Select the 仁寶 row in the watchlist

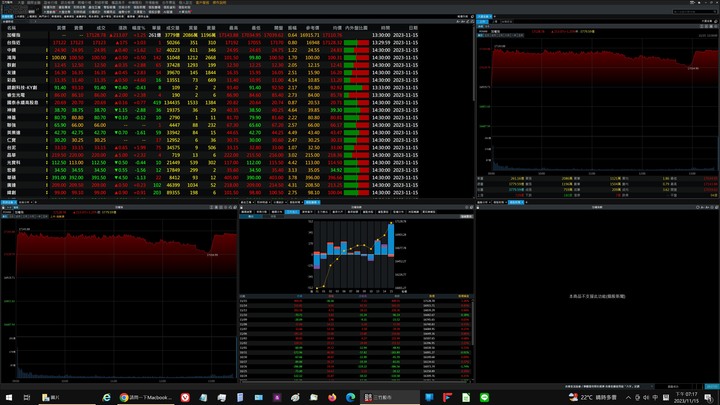pyautogui.click(x=212, y=140)
